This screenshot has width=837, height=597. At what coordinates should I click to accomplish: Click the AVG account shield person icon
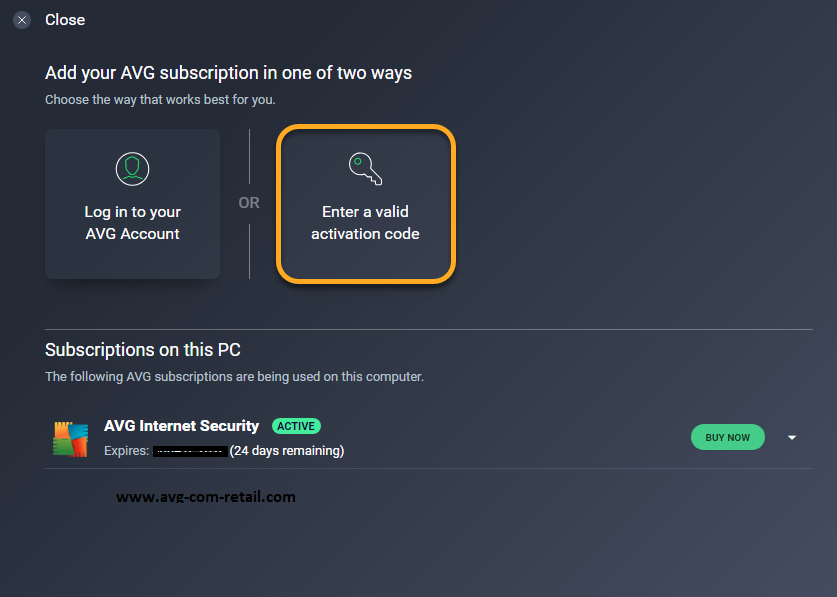(x=132, y=169)
